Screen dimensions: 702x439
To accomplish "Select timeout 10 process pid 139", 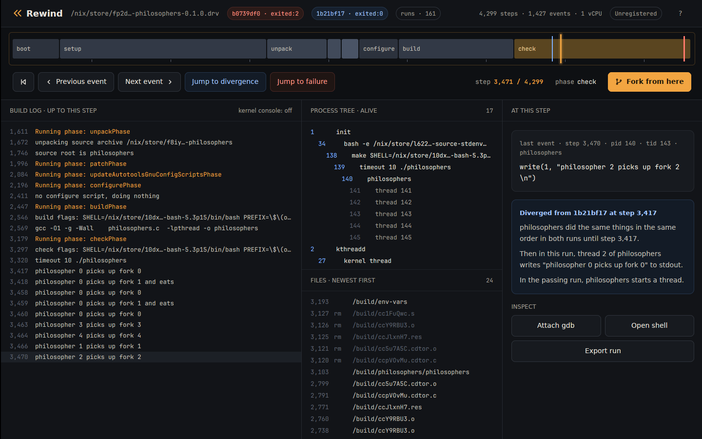I will point(402,167).
